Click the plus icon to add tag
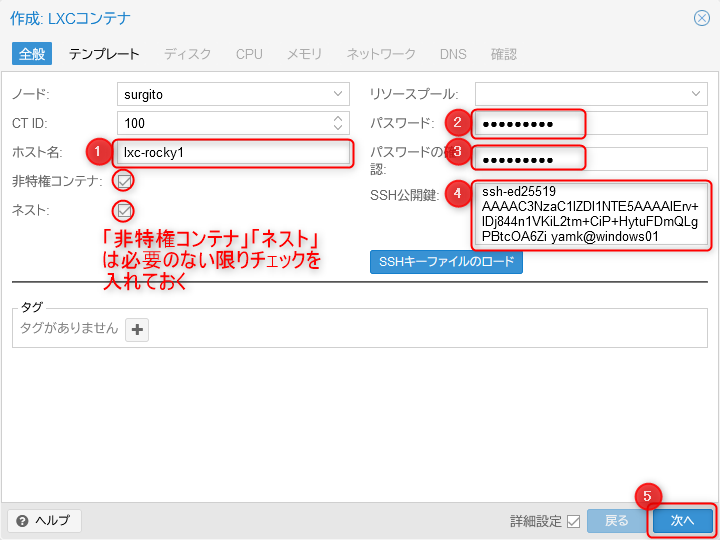Image resolution: width=720 pixels, height=540 pixels. (137, 329)
